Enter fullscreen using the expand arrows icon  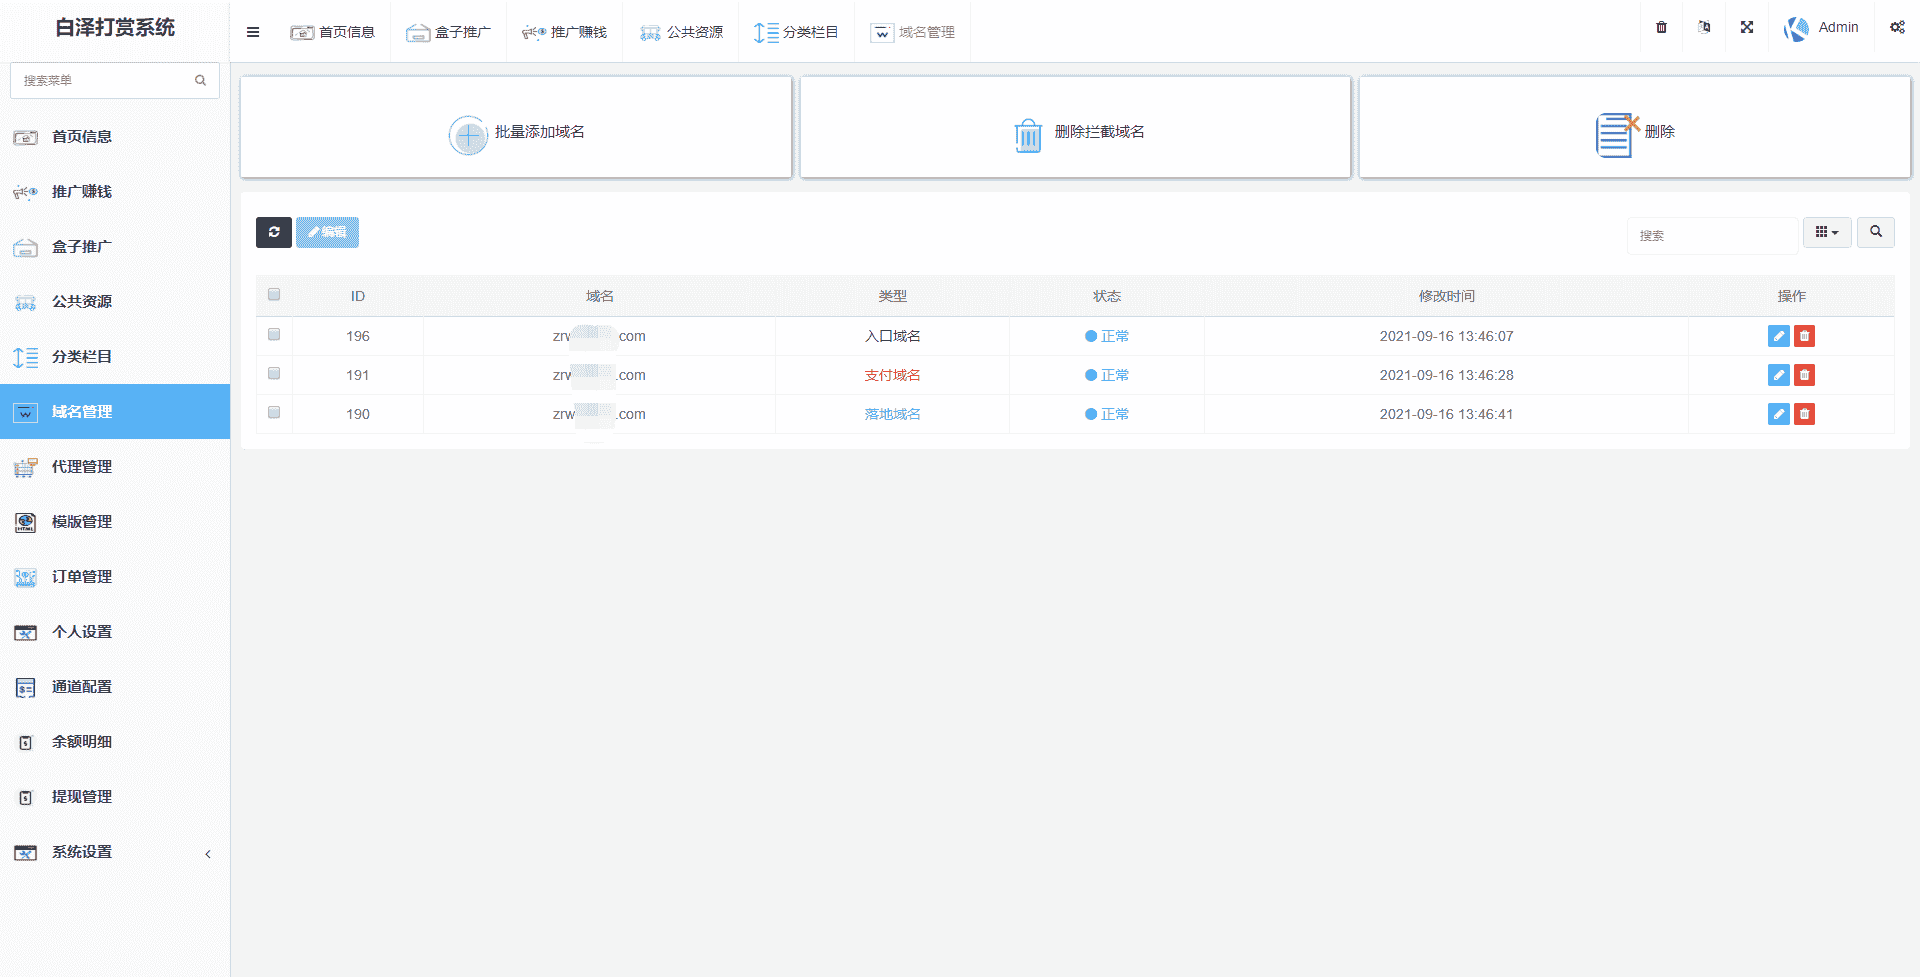1747,27
